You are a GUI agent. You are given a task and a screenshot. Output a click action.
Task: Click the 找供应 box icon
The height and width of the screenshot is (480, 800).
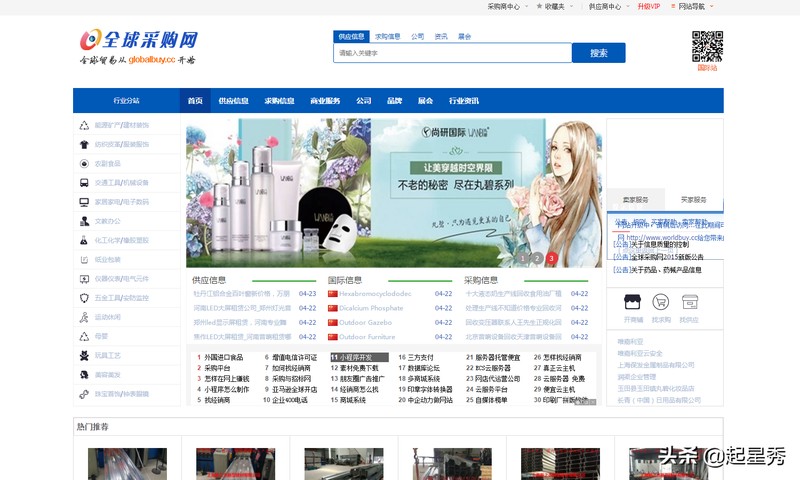689,302
